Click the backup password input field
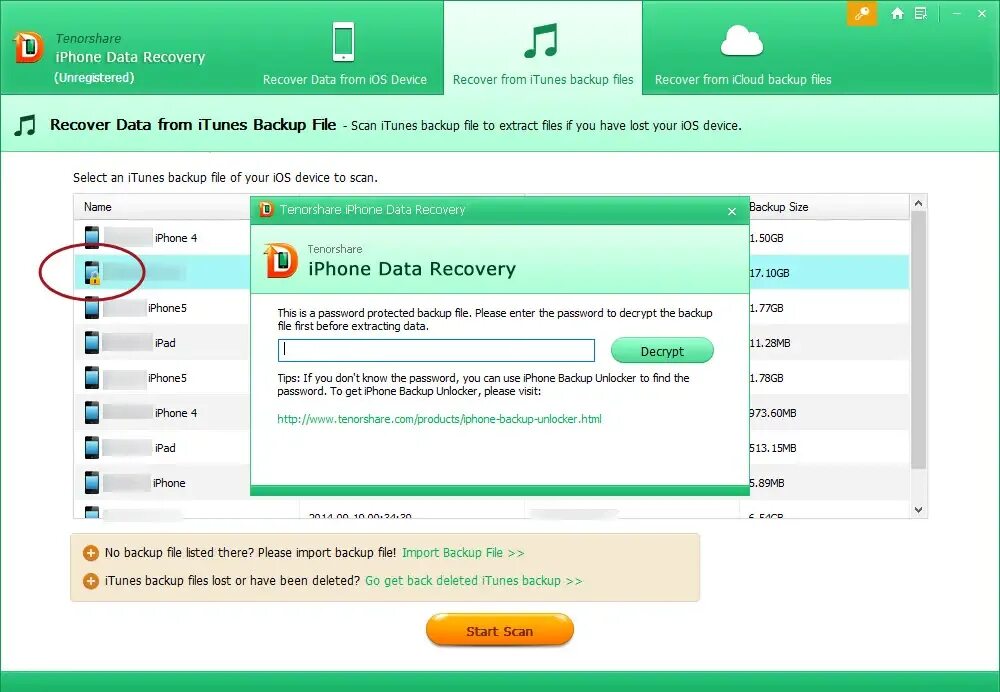Image resolution: width=1000 pixels, height=692 pixels. pos(436,350)
